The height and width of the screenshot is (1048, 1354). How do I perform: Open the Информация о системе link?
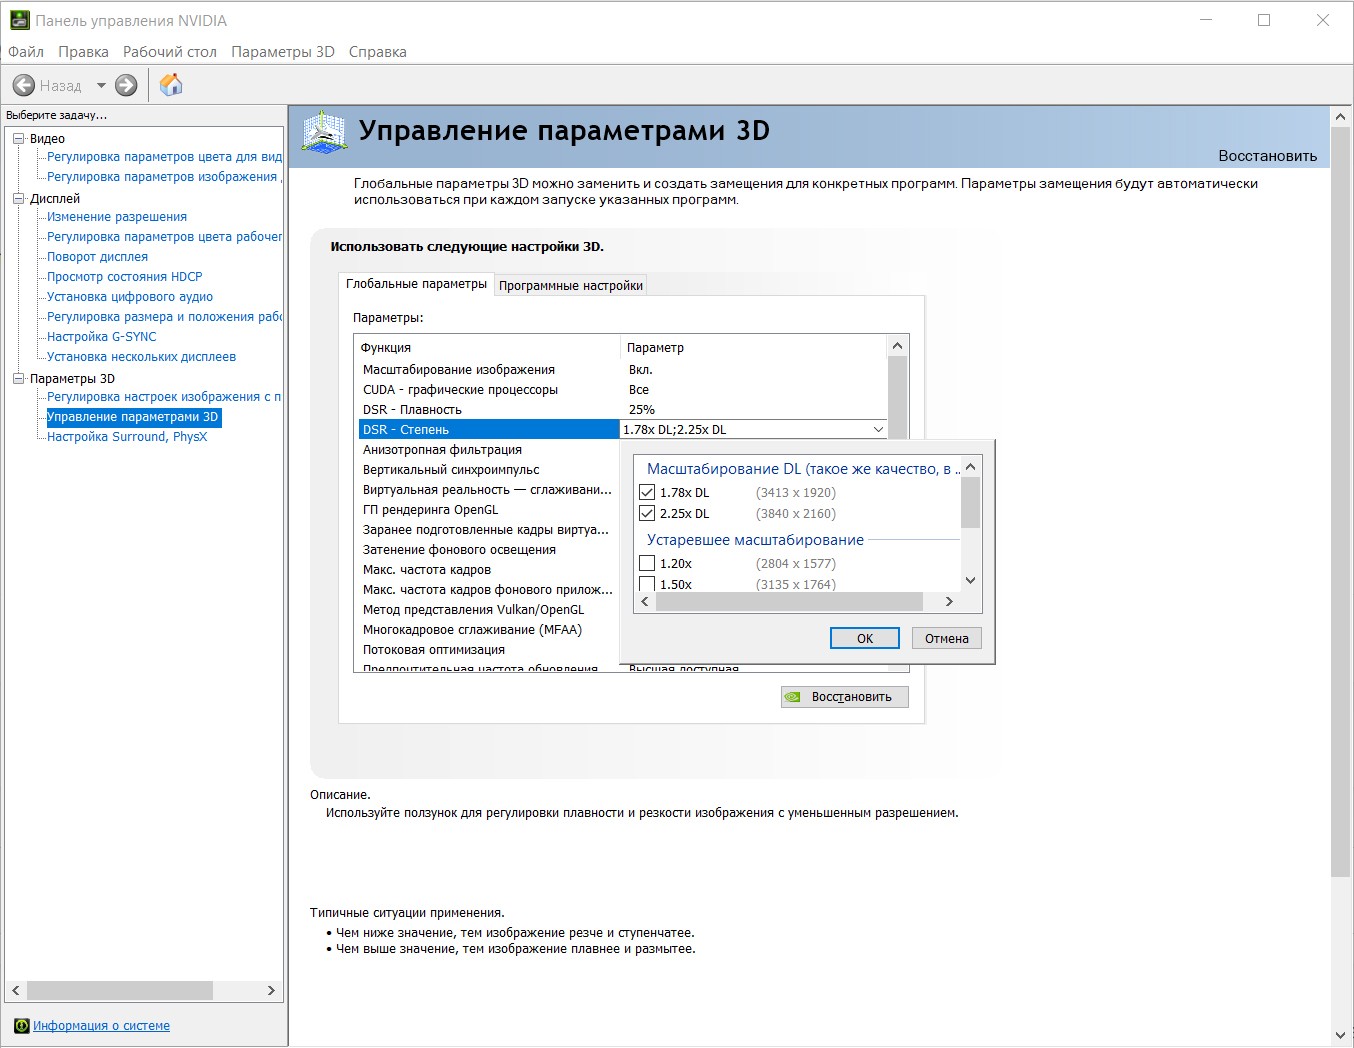101,1026
